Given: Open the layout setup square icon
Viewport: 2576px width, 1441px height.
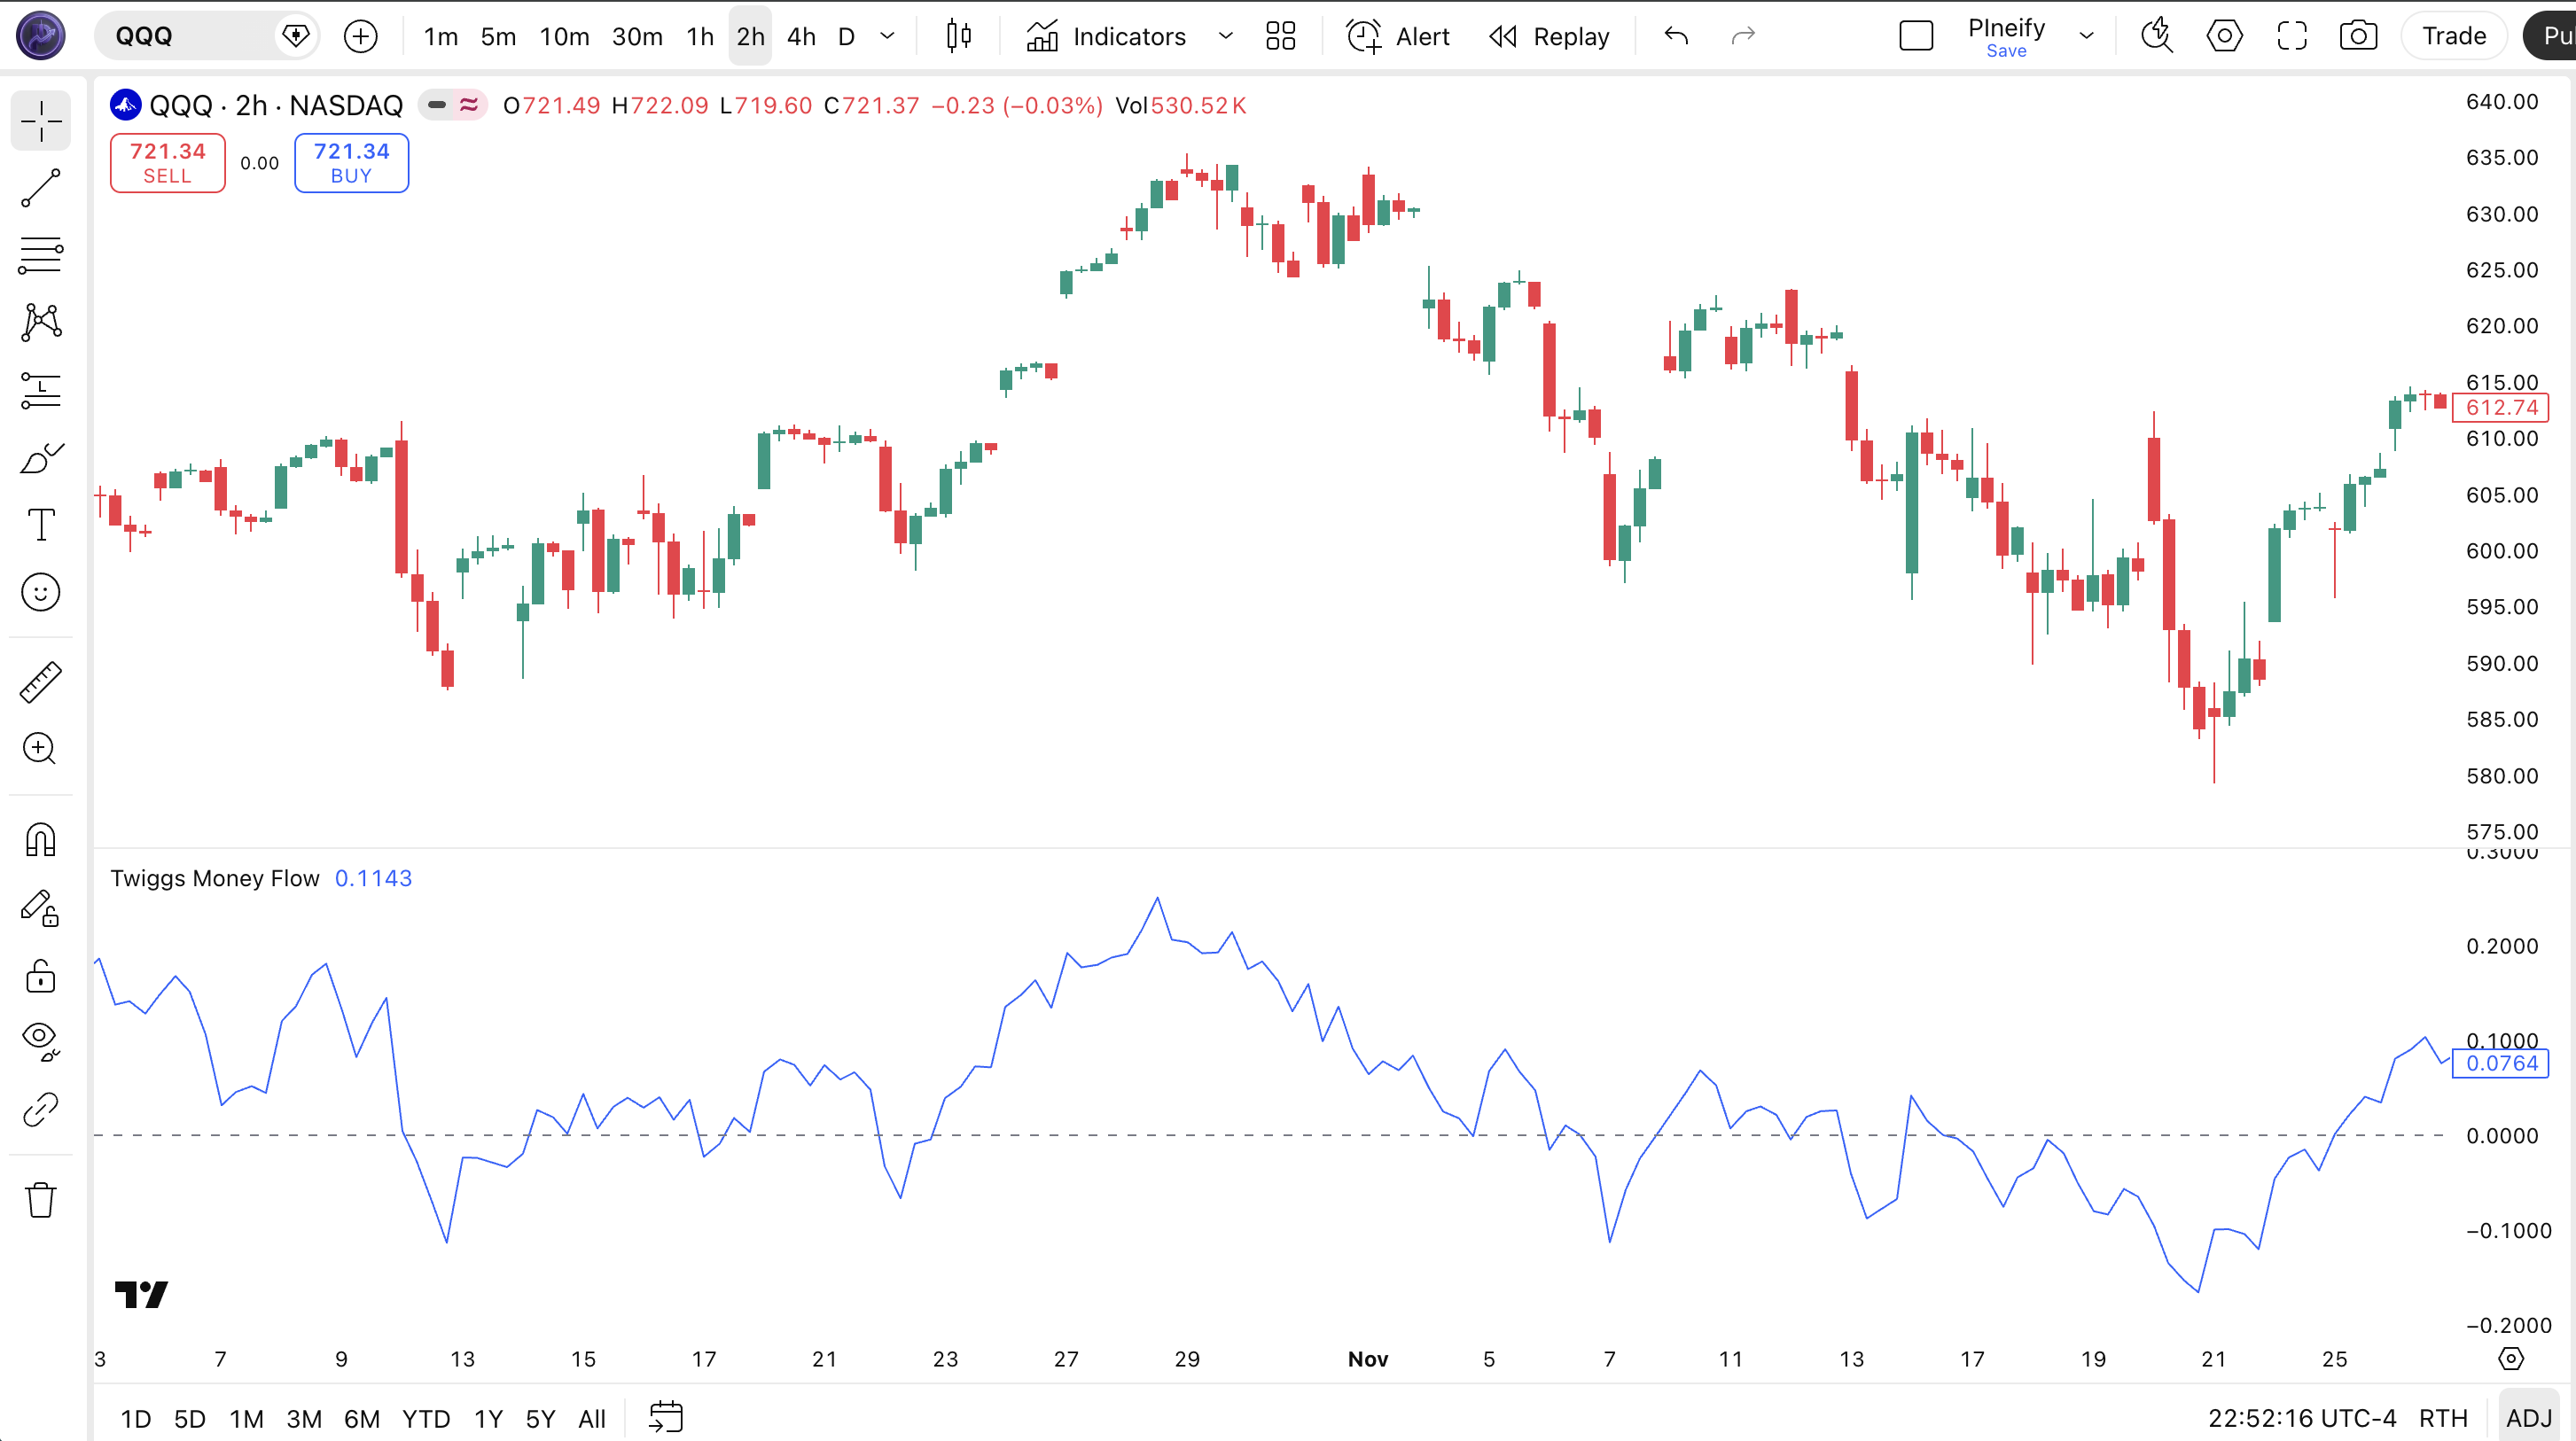Looking at the screenshot, I should tap(1916, 36).
